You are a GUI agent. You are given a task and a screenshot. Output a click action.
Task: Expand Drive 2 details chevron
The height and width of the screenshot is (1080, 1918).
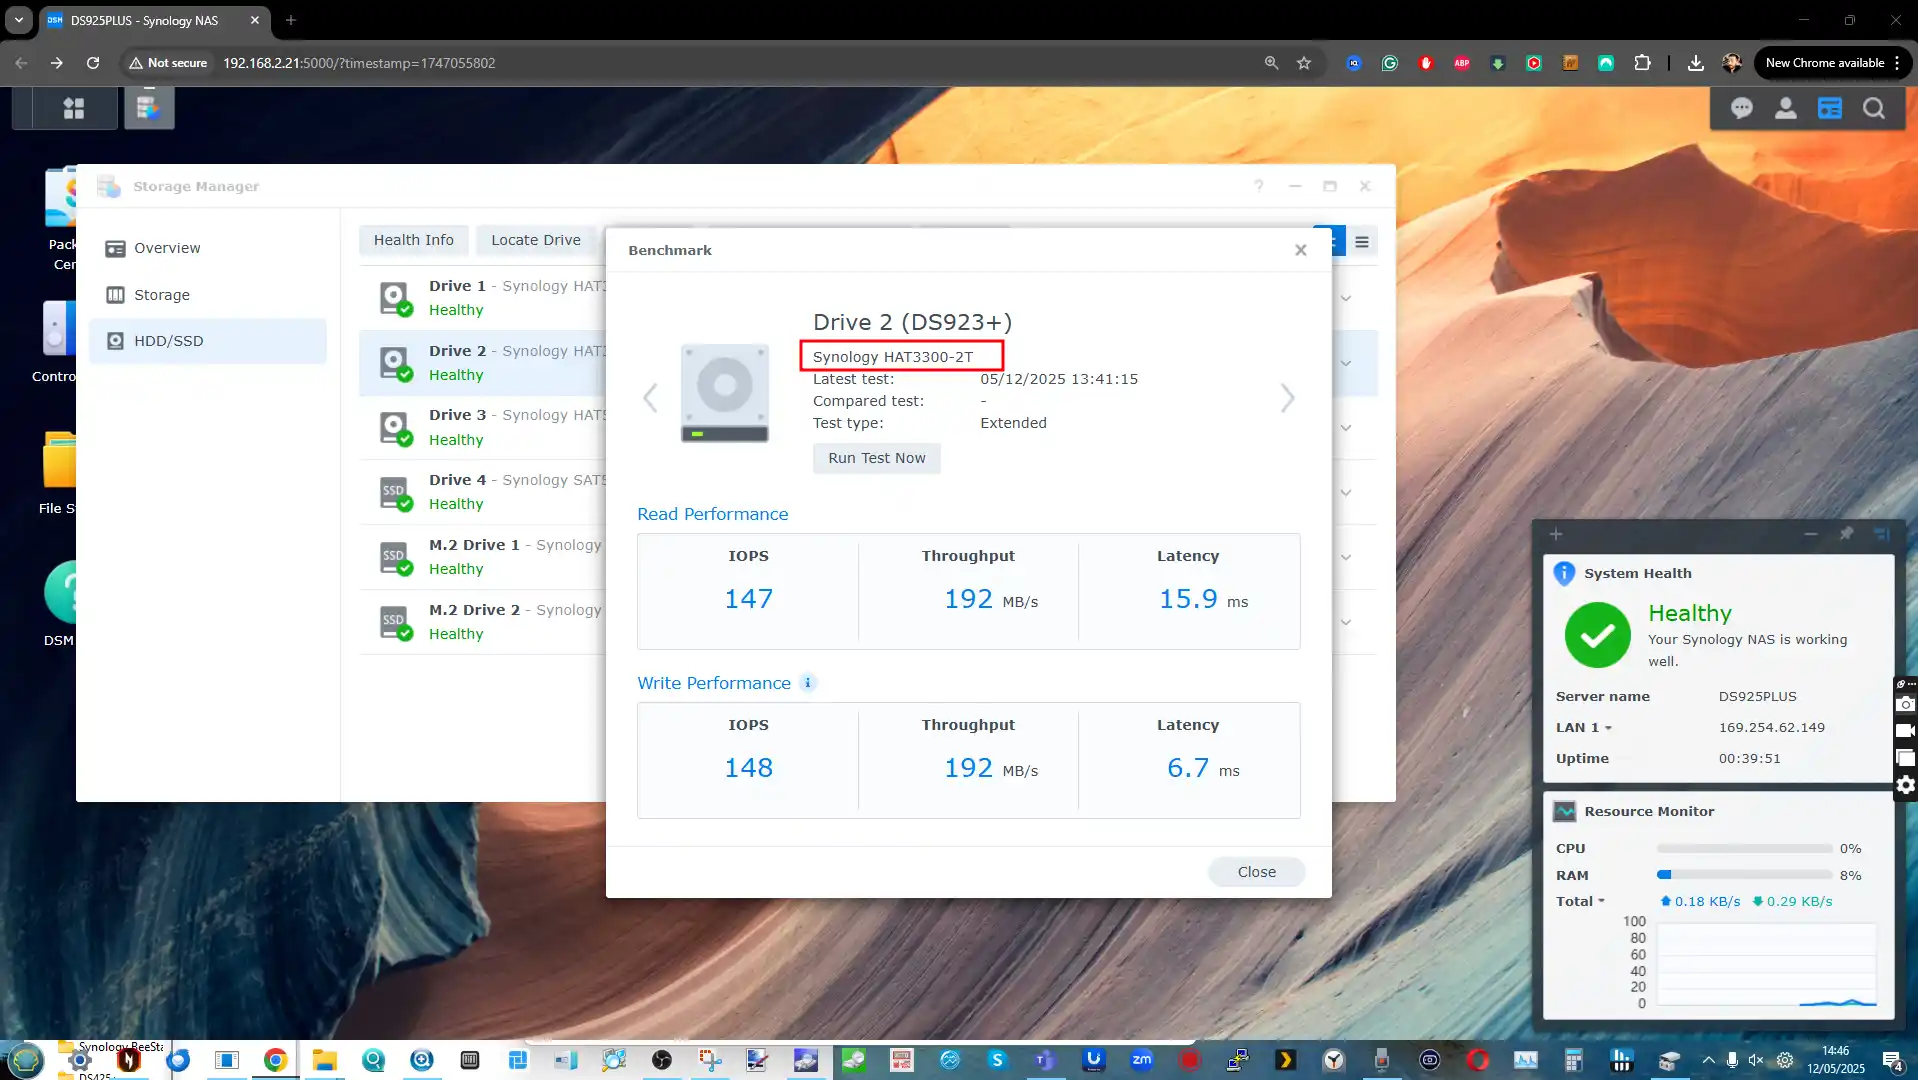pos(1345,363)
